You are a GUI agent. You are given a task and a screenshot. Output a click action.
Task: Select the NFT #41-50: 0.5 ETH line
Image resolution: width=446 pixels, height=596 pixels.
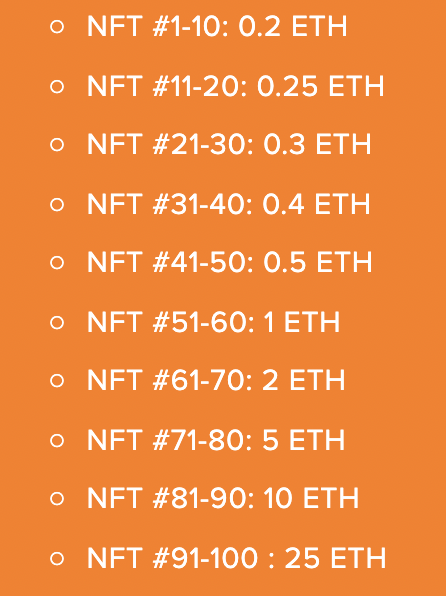230,262
